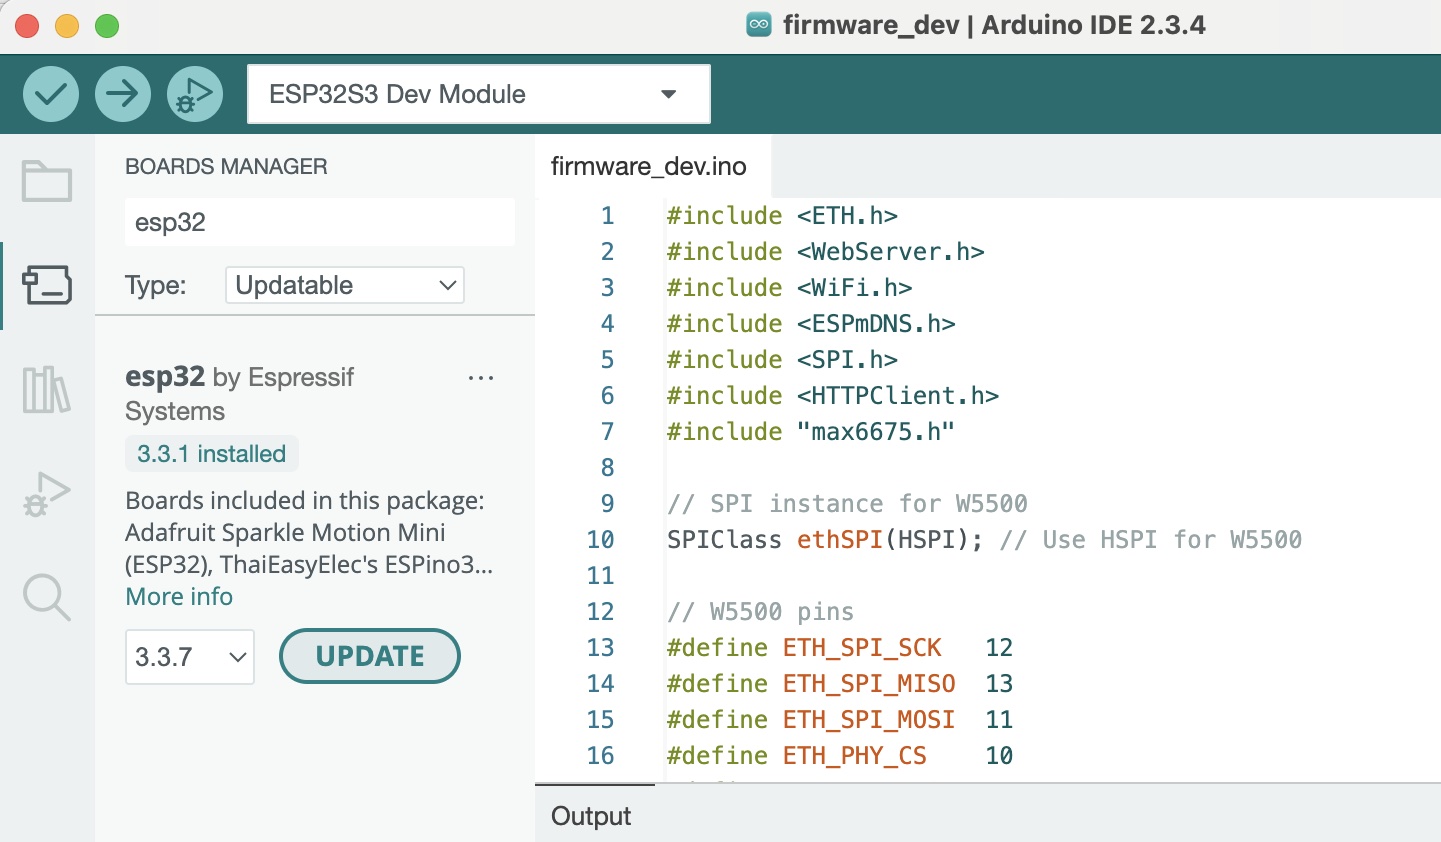This screenshot has height=842, width=1441.
Task: Follow the More info link
Action: (179, 597)
